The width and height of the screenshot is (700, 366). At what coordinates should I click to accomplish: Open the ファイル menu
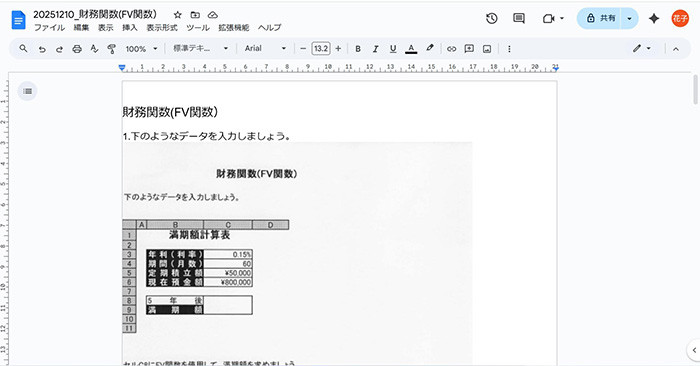click(50, 28)
